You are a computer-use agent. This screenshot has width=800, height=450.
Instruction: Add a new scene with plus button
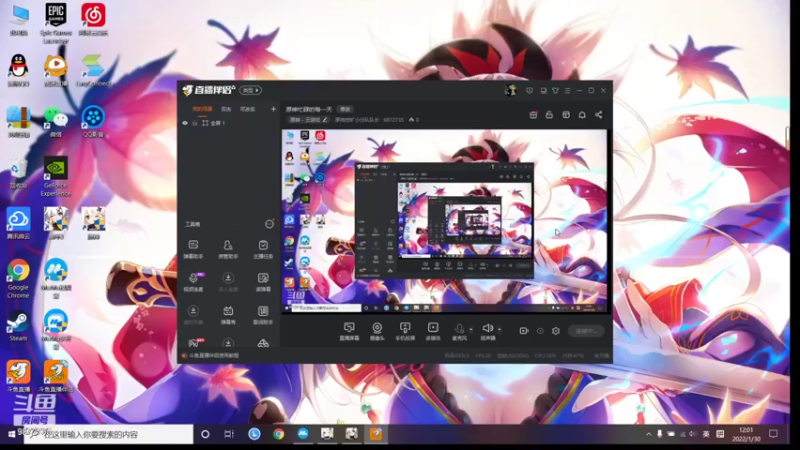[x=273, y=109]
